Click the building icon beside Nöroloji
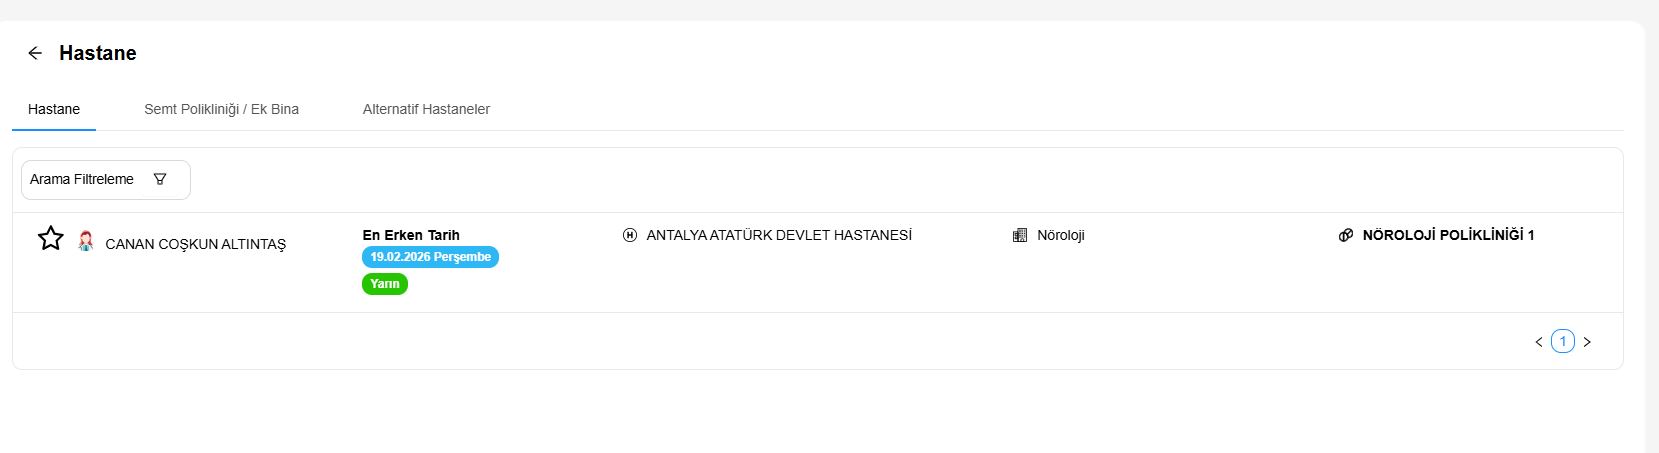The height and width of the screenshot is (453, 1659). pyautogui.click(x=1020, y=235)
